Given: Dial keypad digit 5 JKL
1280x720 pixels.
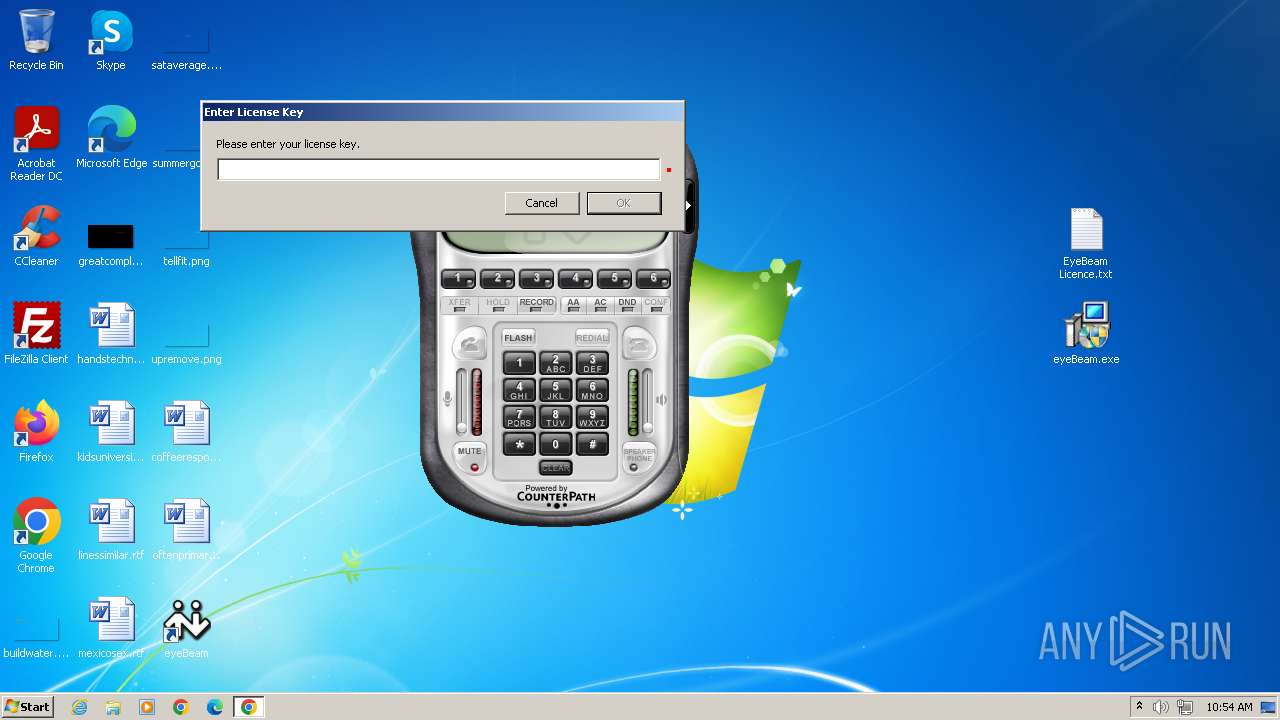Looking at the screenshot, I should coord(555,390).
